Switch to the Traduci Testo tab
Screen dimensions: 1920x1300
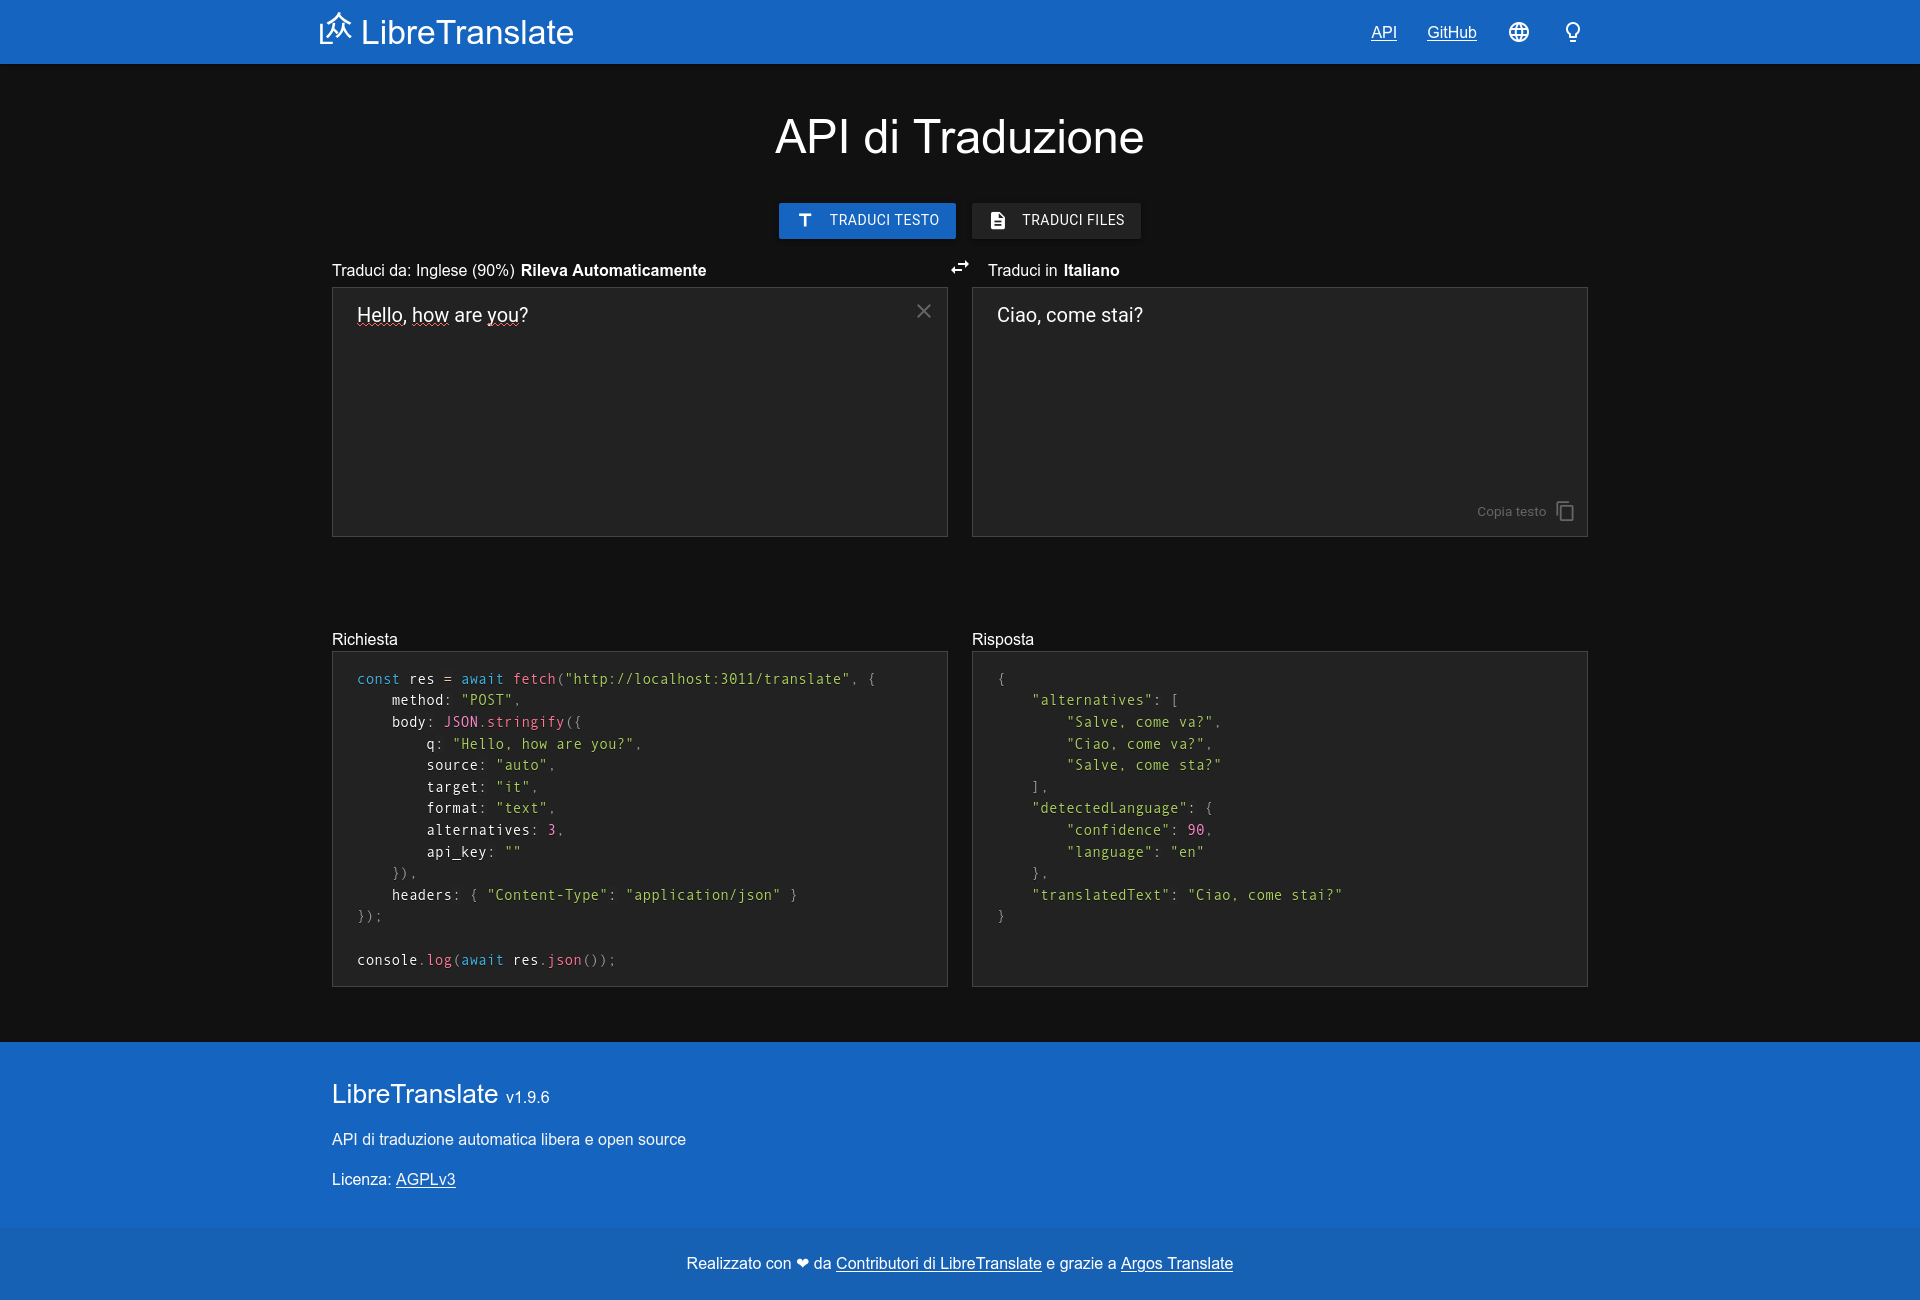point(867,221)
